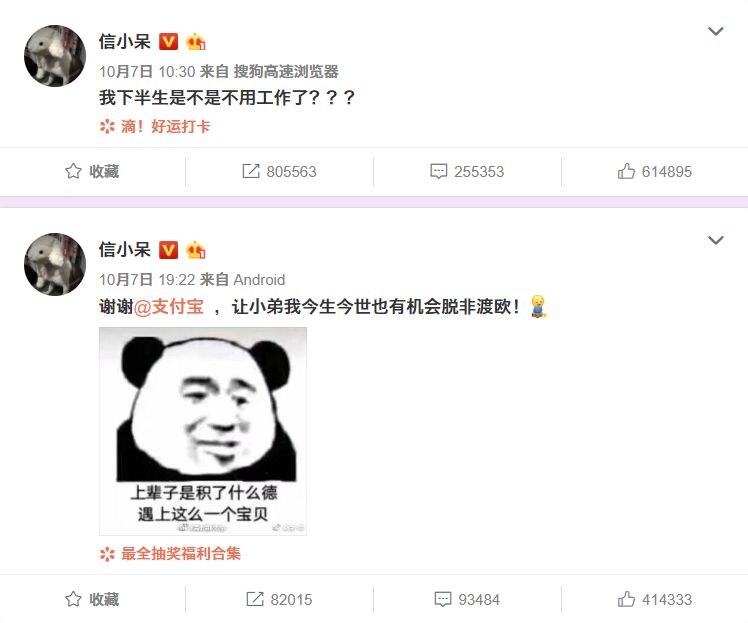Click the orange V verified badge on second post
The height and width of the screenshot is (623, 748).
pos(168,250)
